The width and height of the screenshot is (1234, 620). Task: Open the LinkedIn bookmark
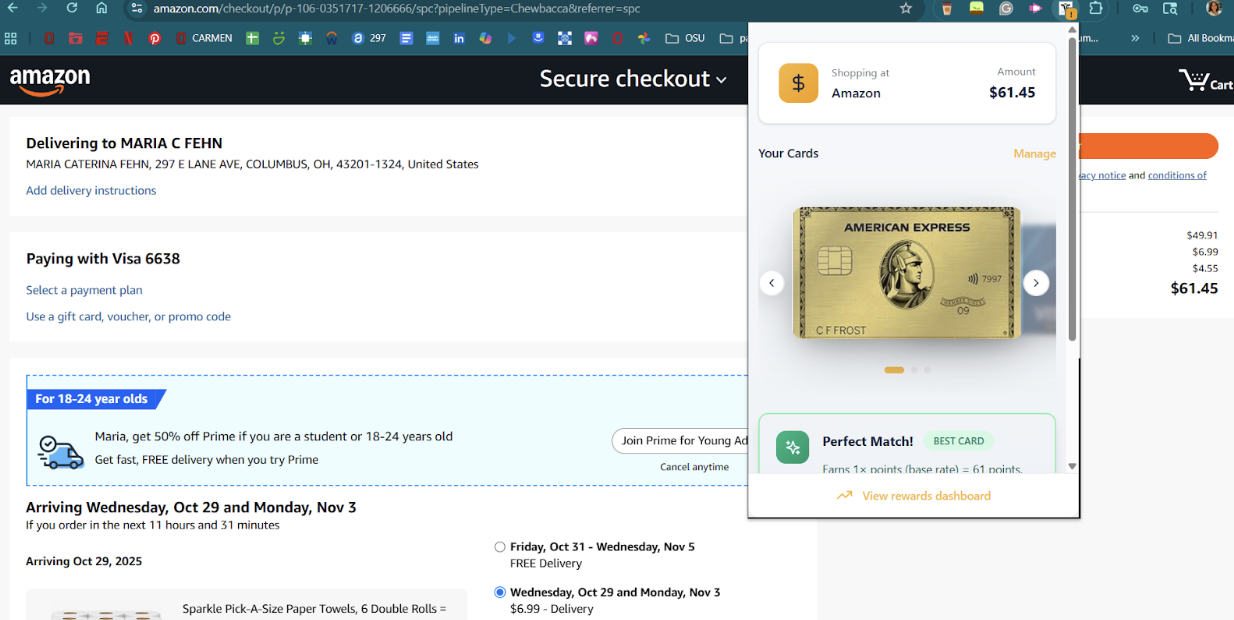tap(459, 38)
